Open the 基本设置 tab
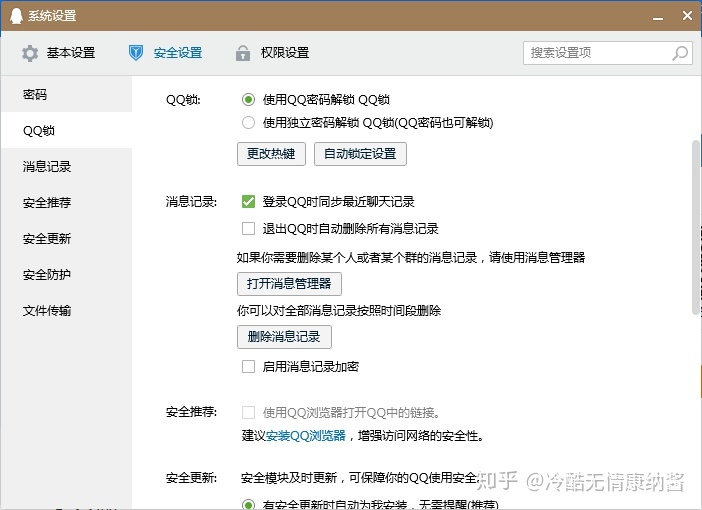This screenshot has height=510, width=702. tap(58, 53)
